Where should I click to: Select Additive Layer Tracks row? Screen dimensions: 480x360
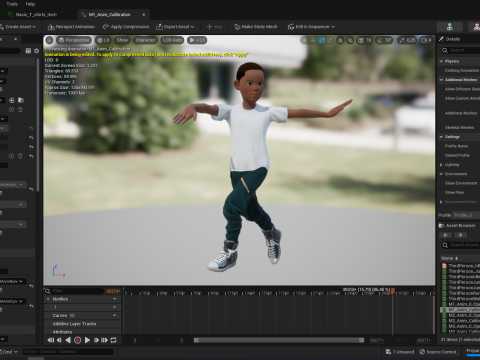(x=82, y=324)
